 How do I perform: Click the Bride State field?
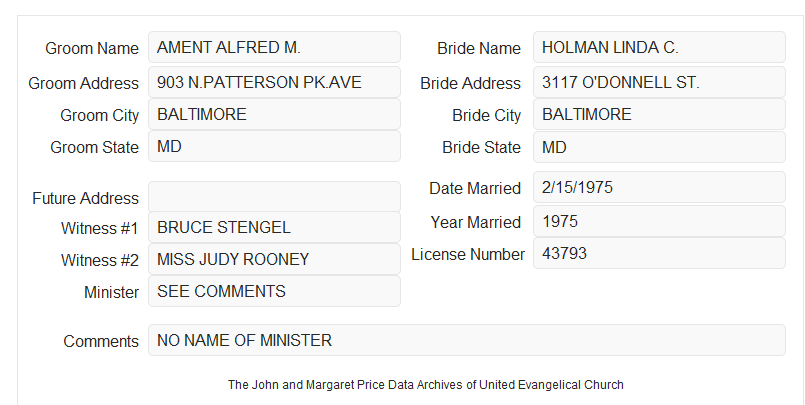659,147
